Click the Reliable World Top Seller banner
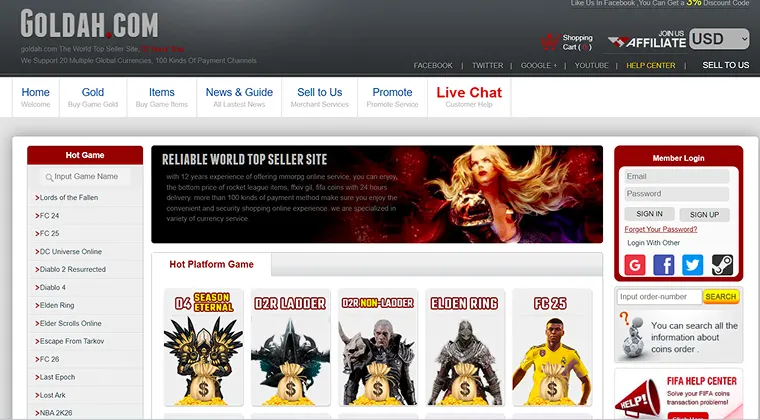The image size is (760, 420). click(377, 194)
